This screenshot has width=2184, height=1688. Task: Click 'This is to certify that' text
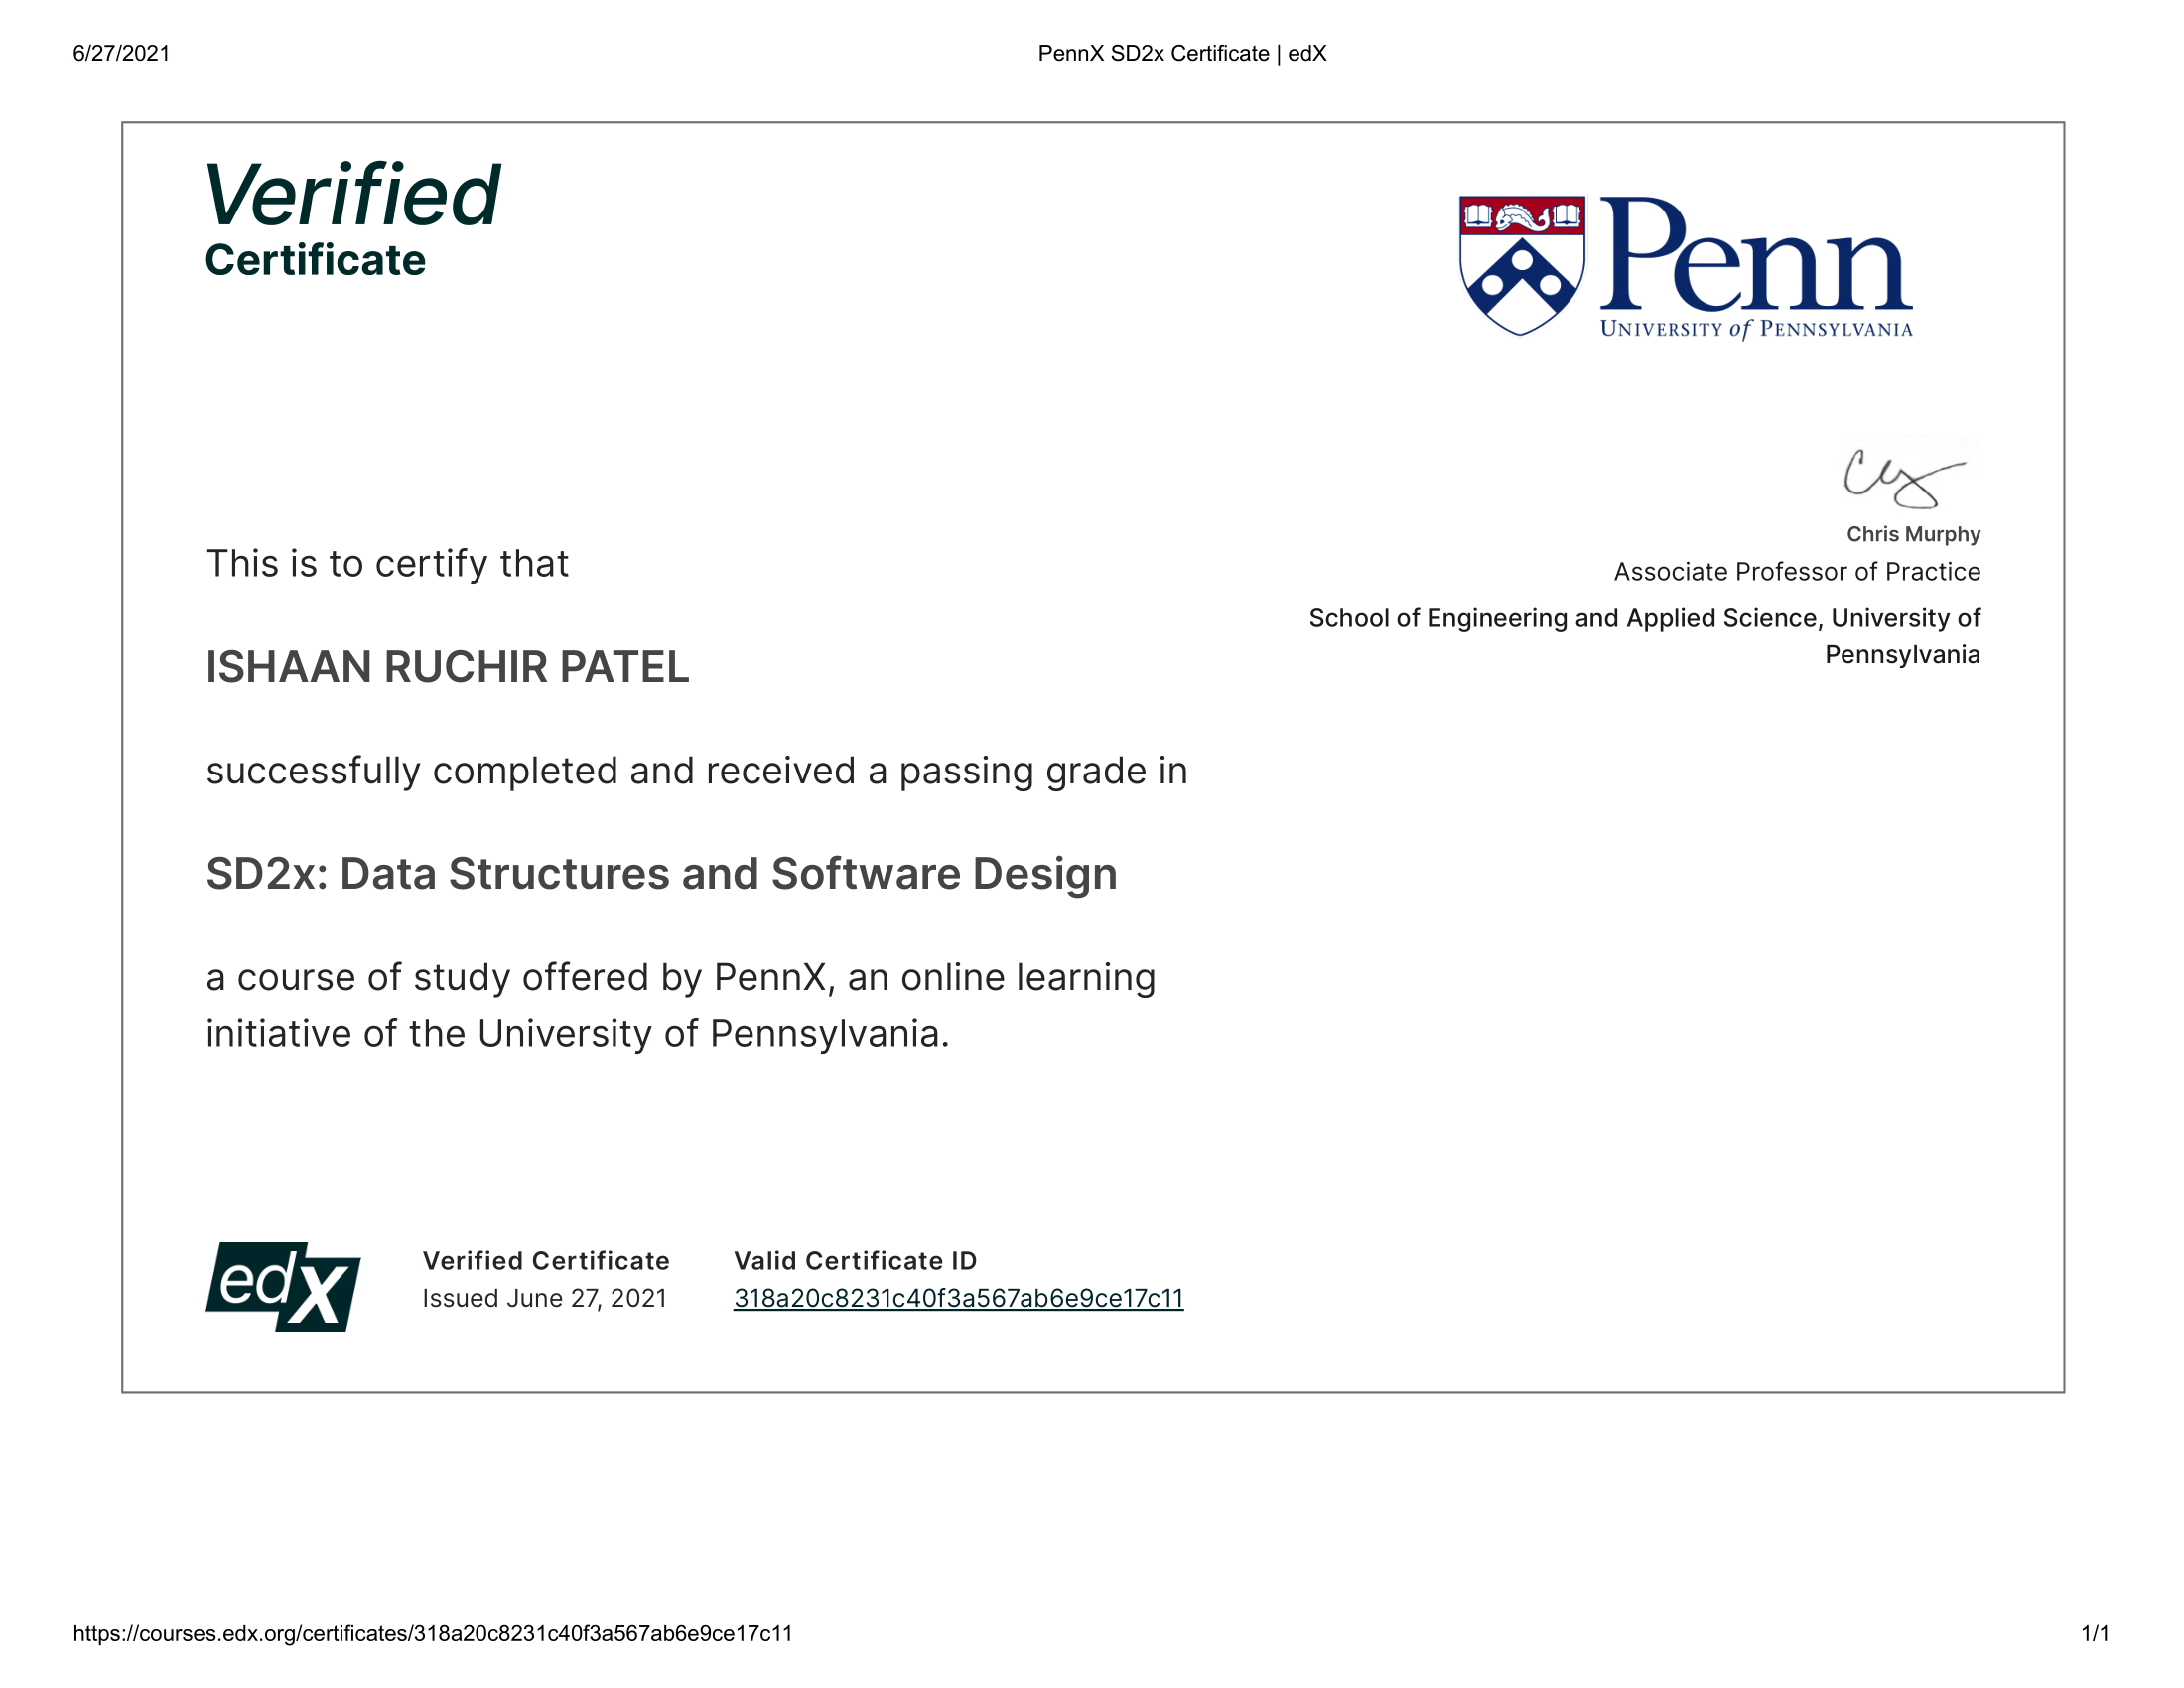[387, 564]
